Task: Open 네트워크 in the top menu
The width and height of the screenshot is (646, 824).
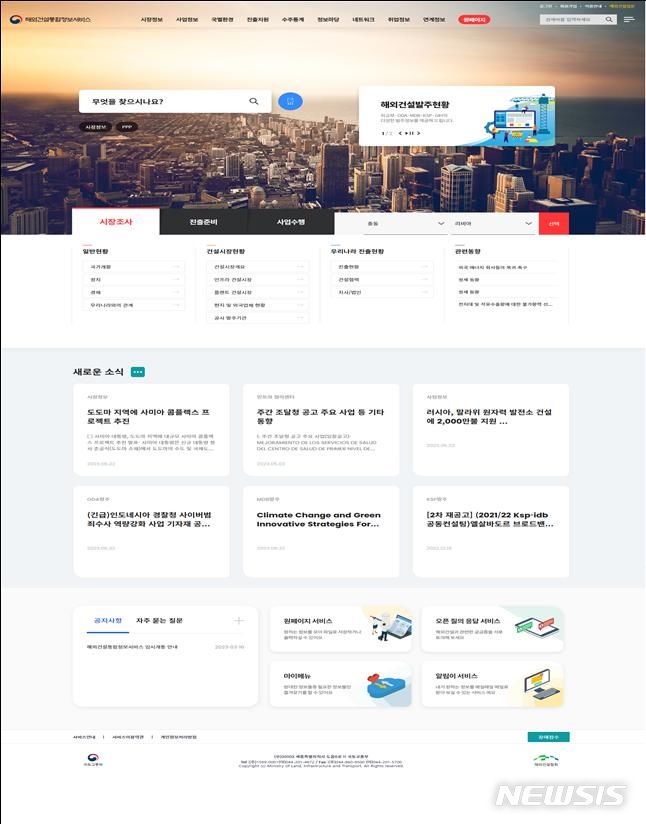Action: coord(363,19)
